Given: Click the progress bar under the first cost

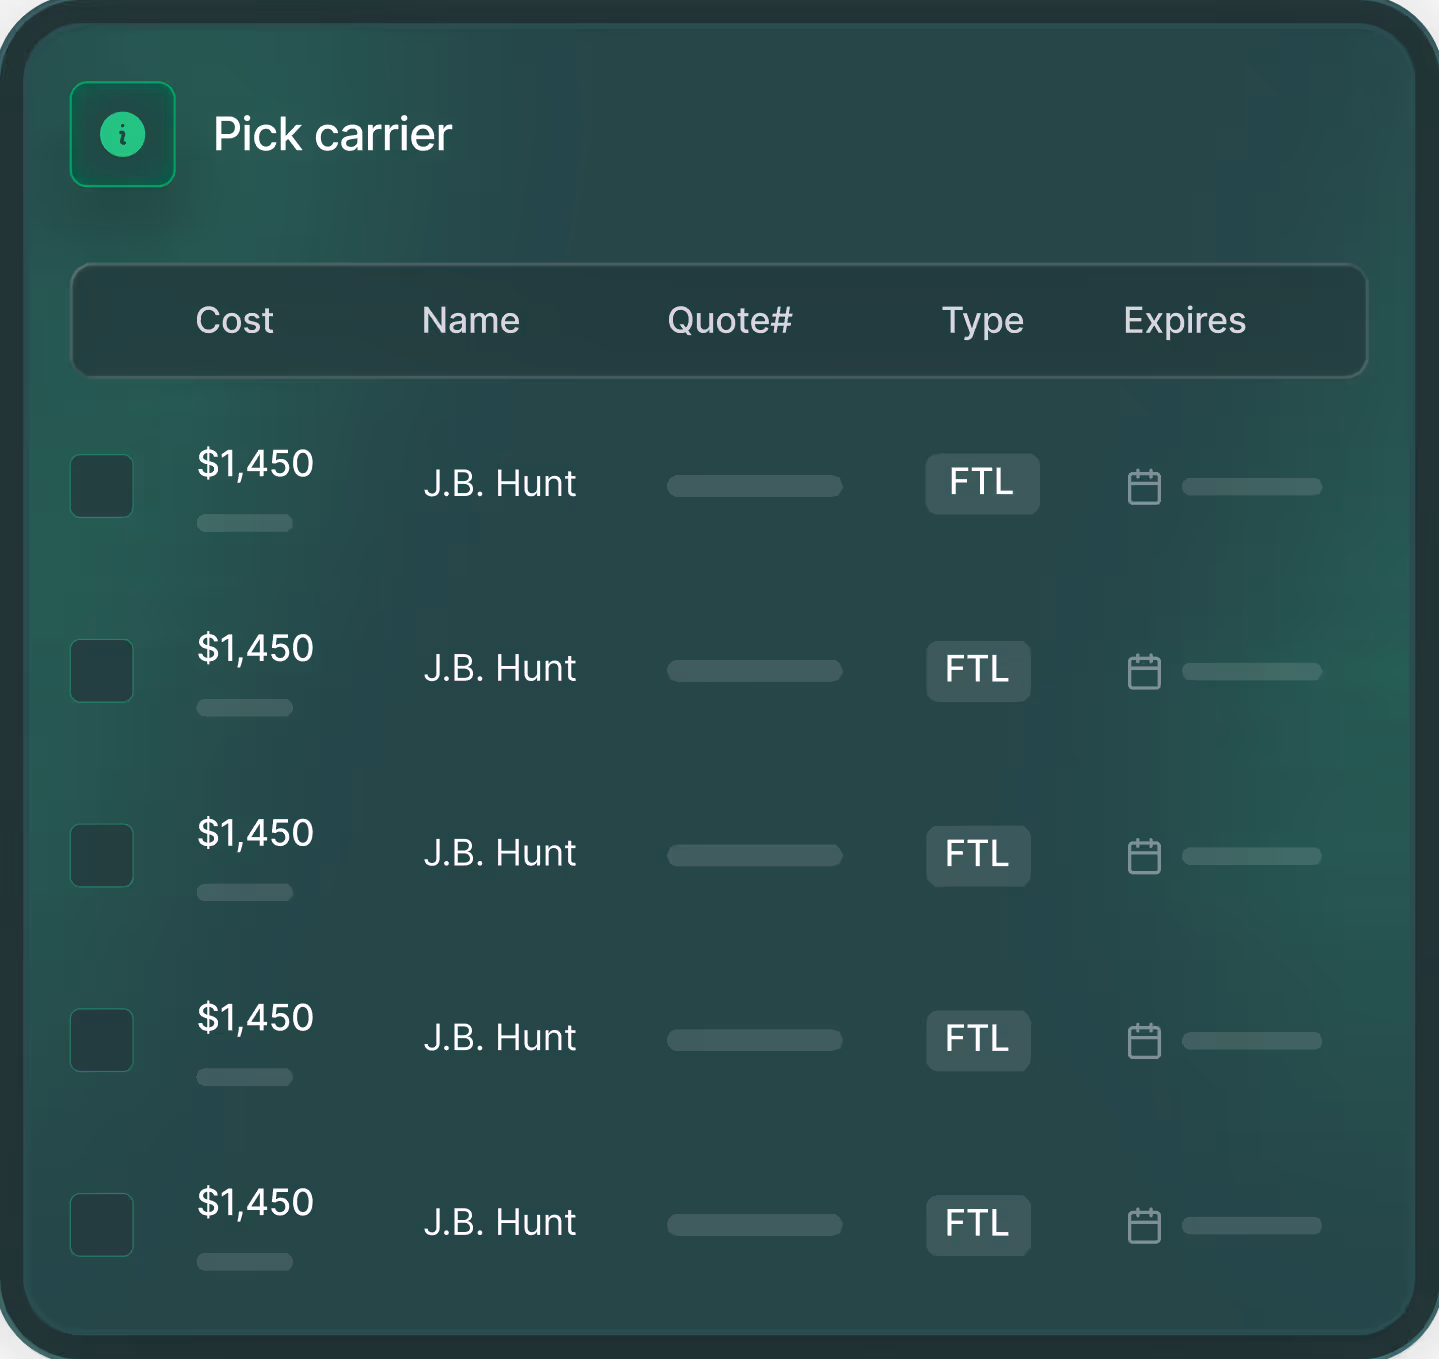Looking at the screenshot, I should [244, 523].
